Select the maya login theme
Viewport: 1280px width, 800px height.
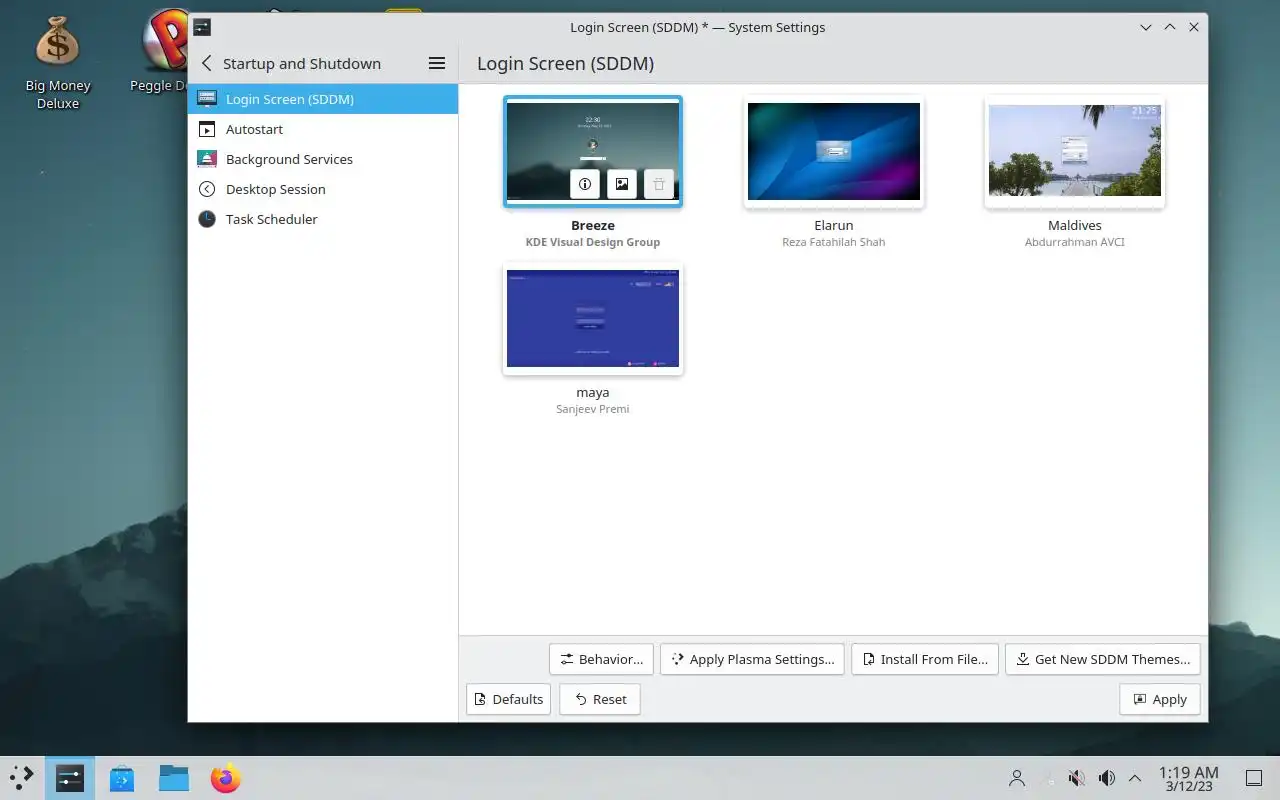[593, 318]
